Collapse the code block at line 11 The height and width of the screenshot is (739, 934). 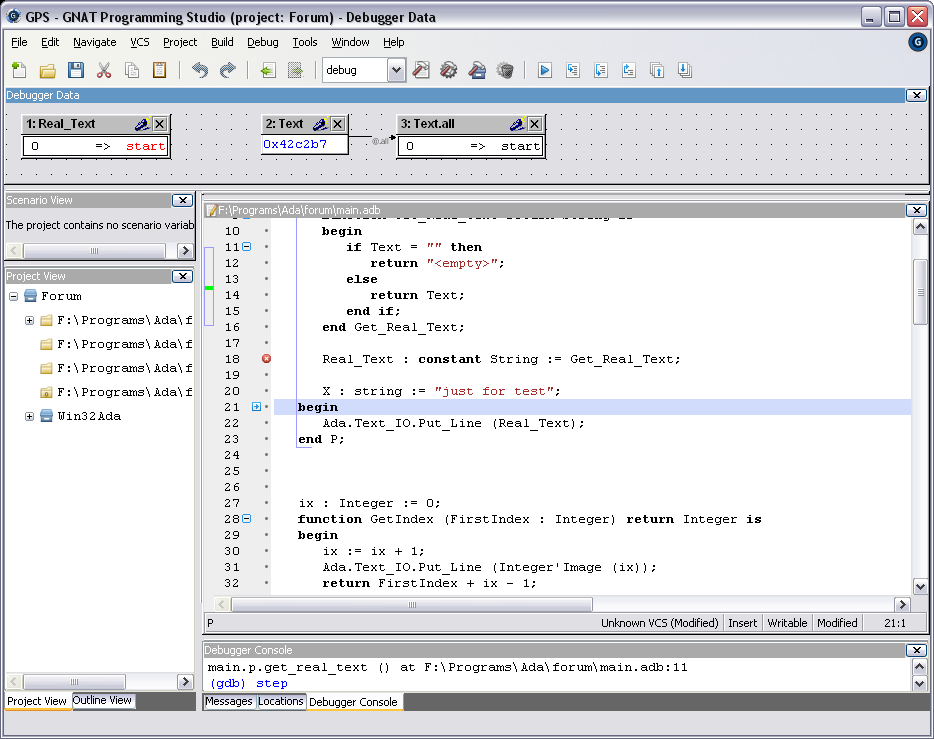246,247
